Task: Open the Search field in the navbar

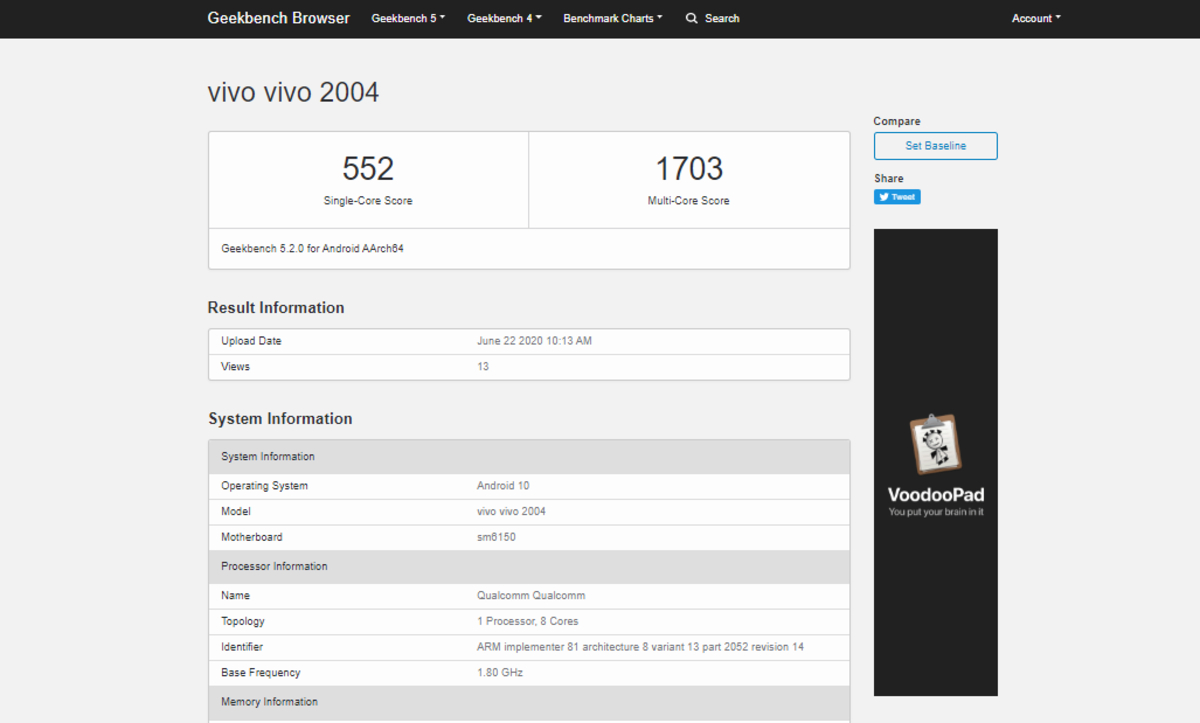Action: point(712,18)
